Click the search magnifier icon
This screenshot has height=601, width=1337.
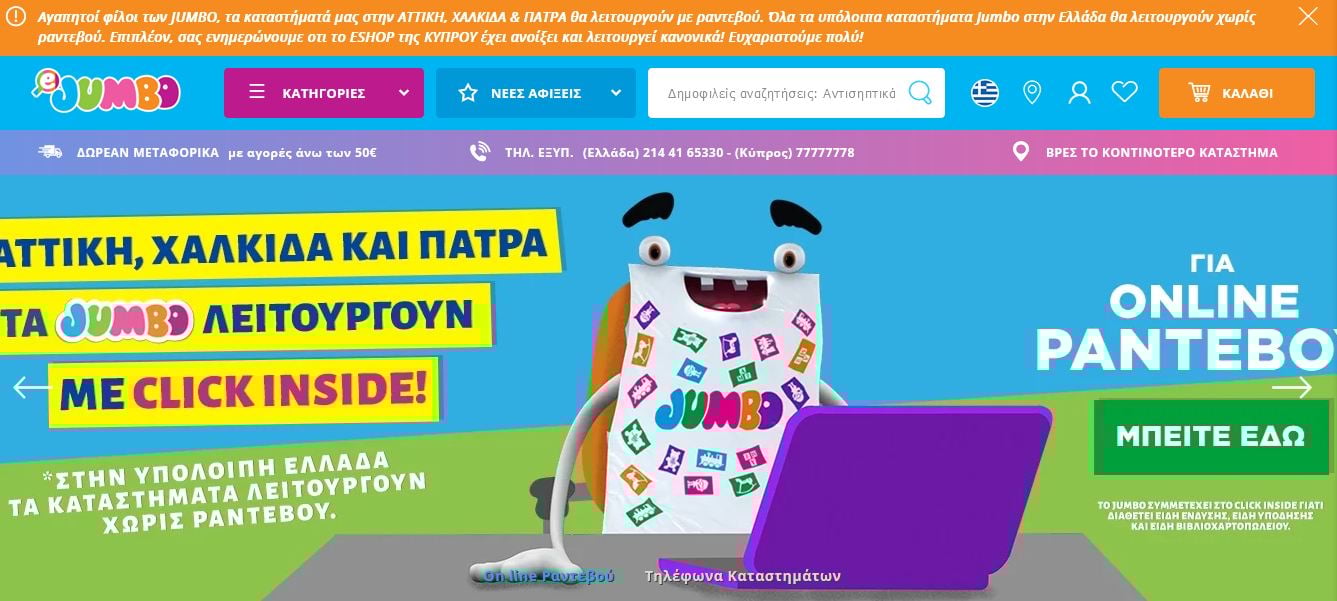[920, 93]
